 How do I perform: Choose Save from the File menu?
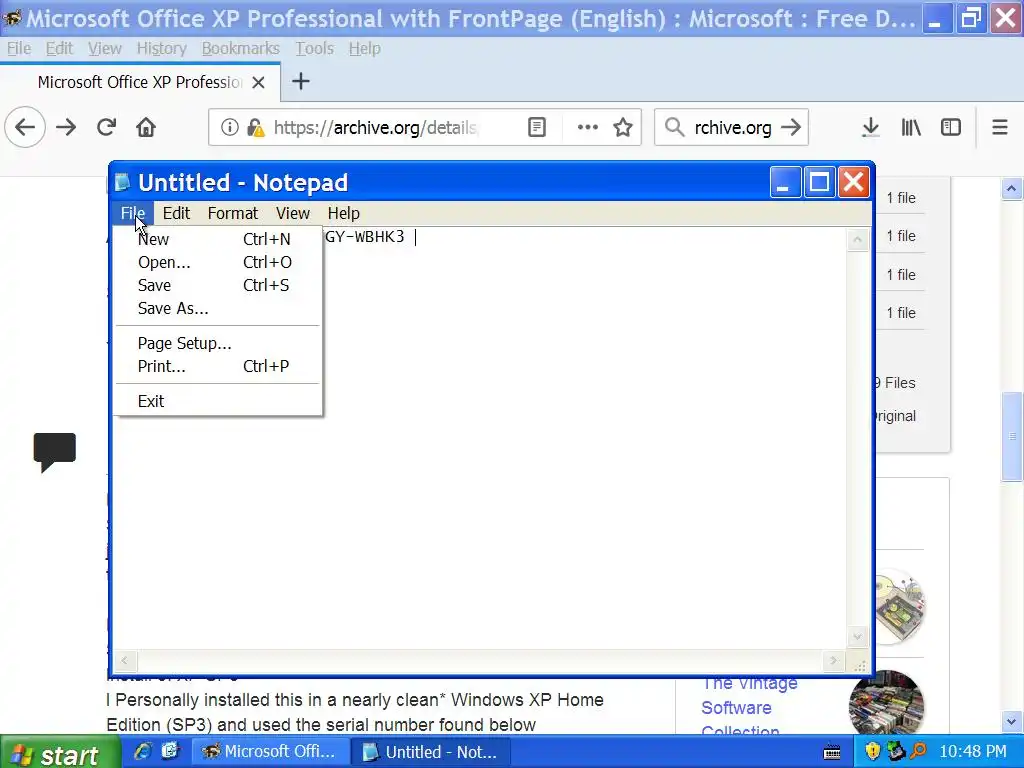pyautogui.click(x=217, y=285)
